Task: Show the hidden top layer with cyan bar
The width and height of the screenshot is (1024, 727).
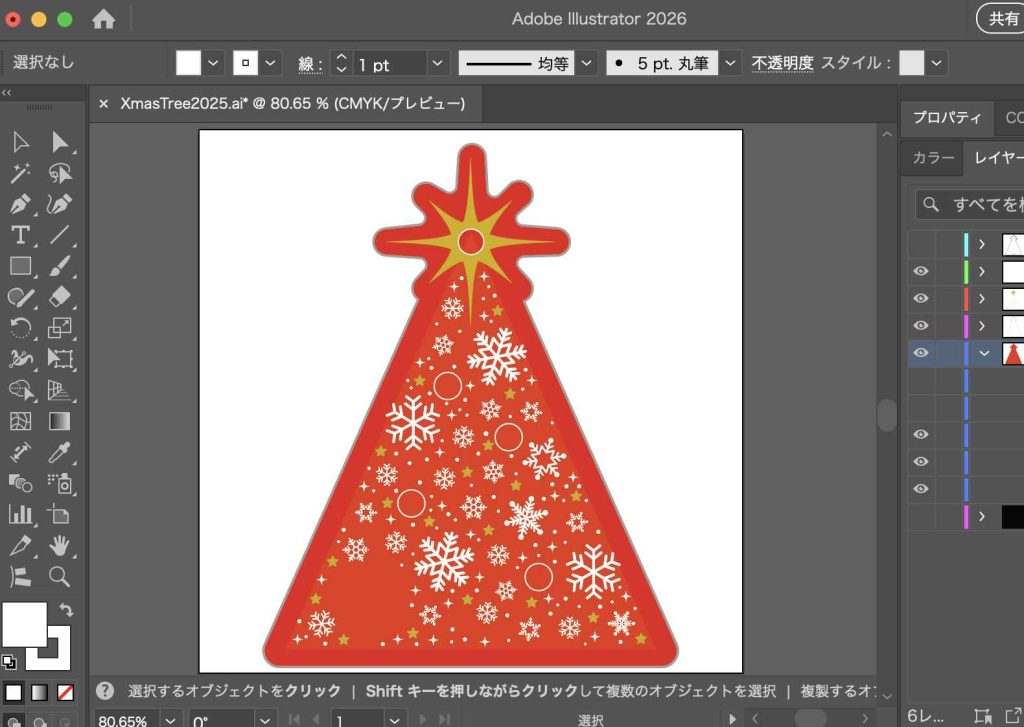Action: (x=921, y=244)
